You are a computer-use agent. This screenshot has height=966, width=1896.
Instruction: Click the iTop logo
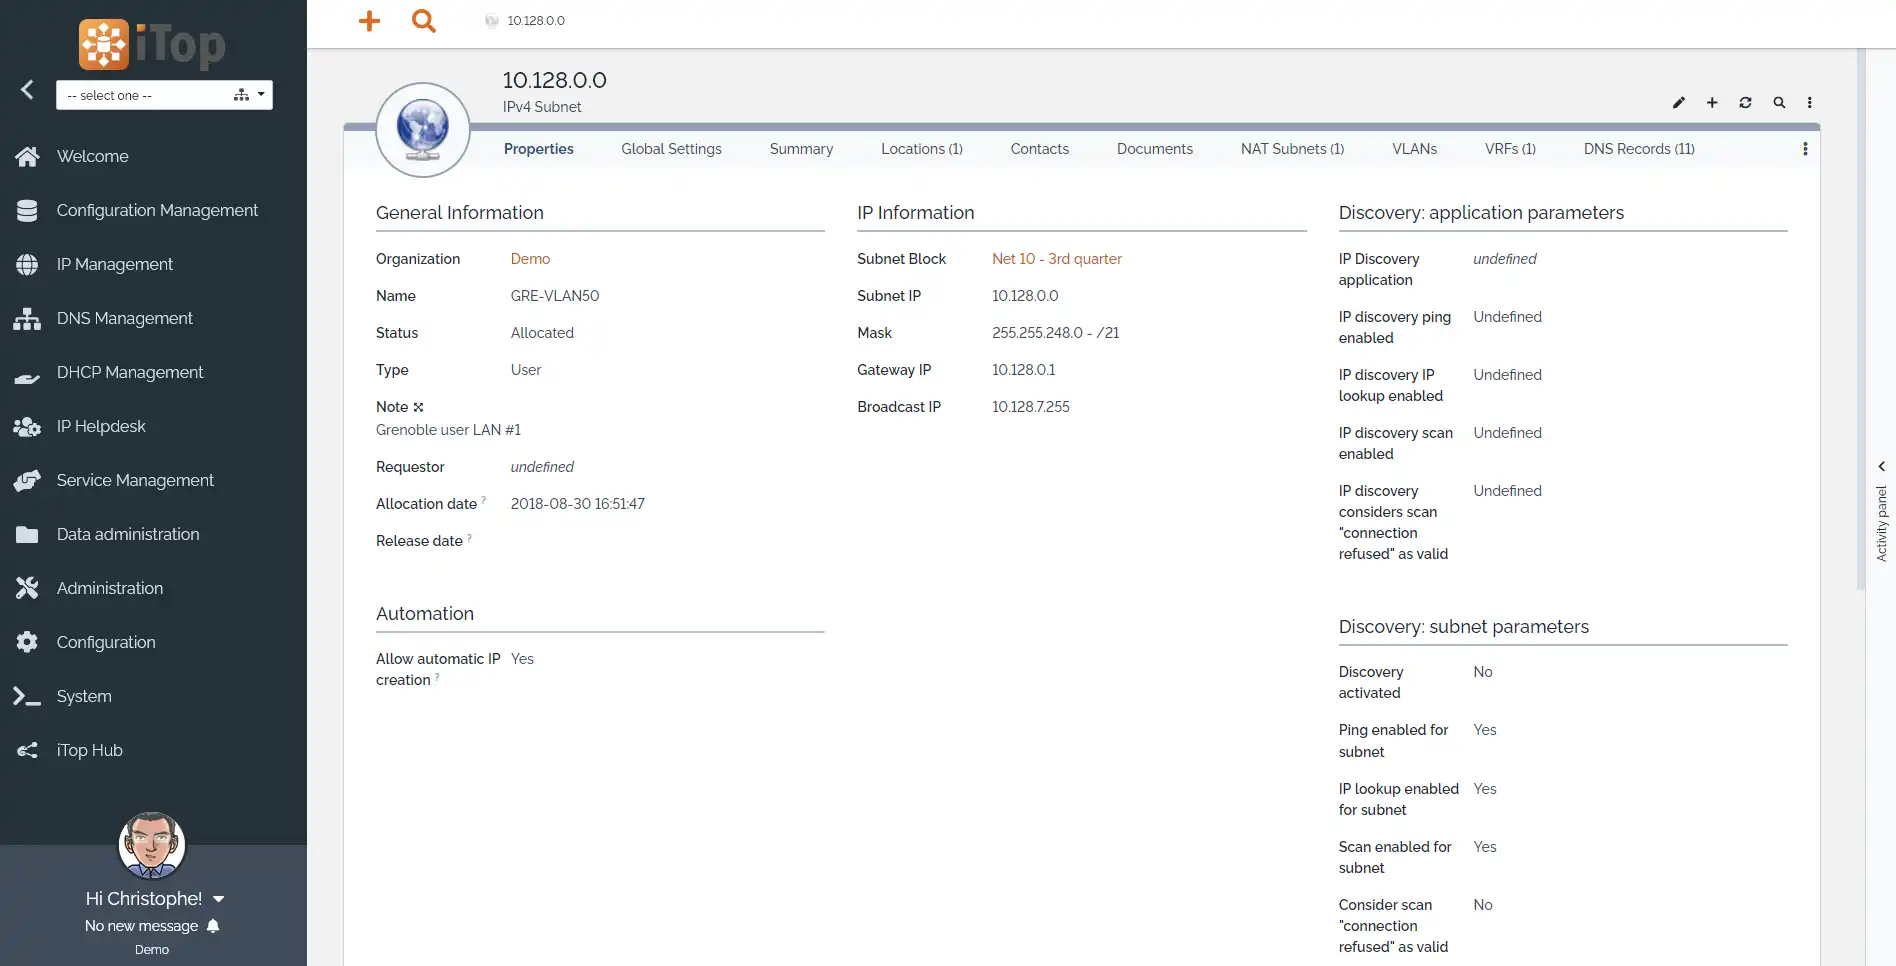pyautogui.click(x=152, y=44)
